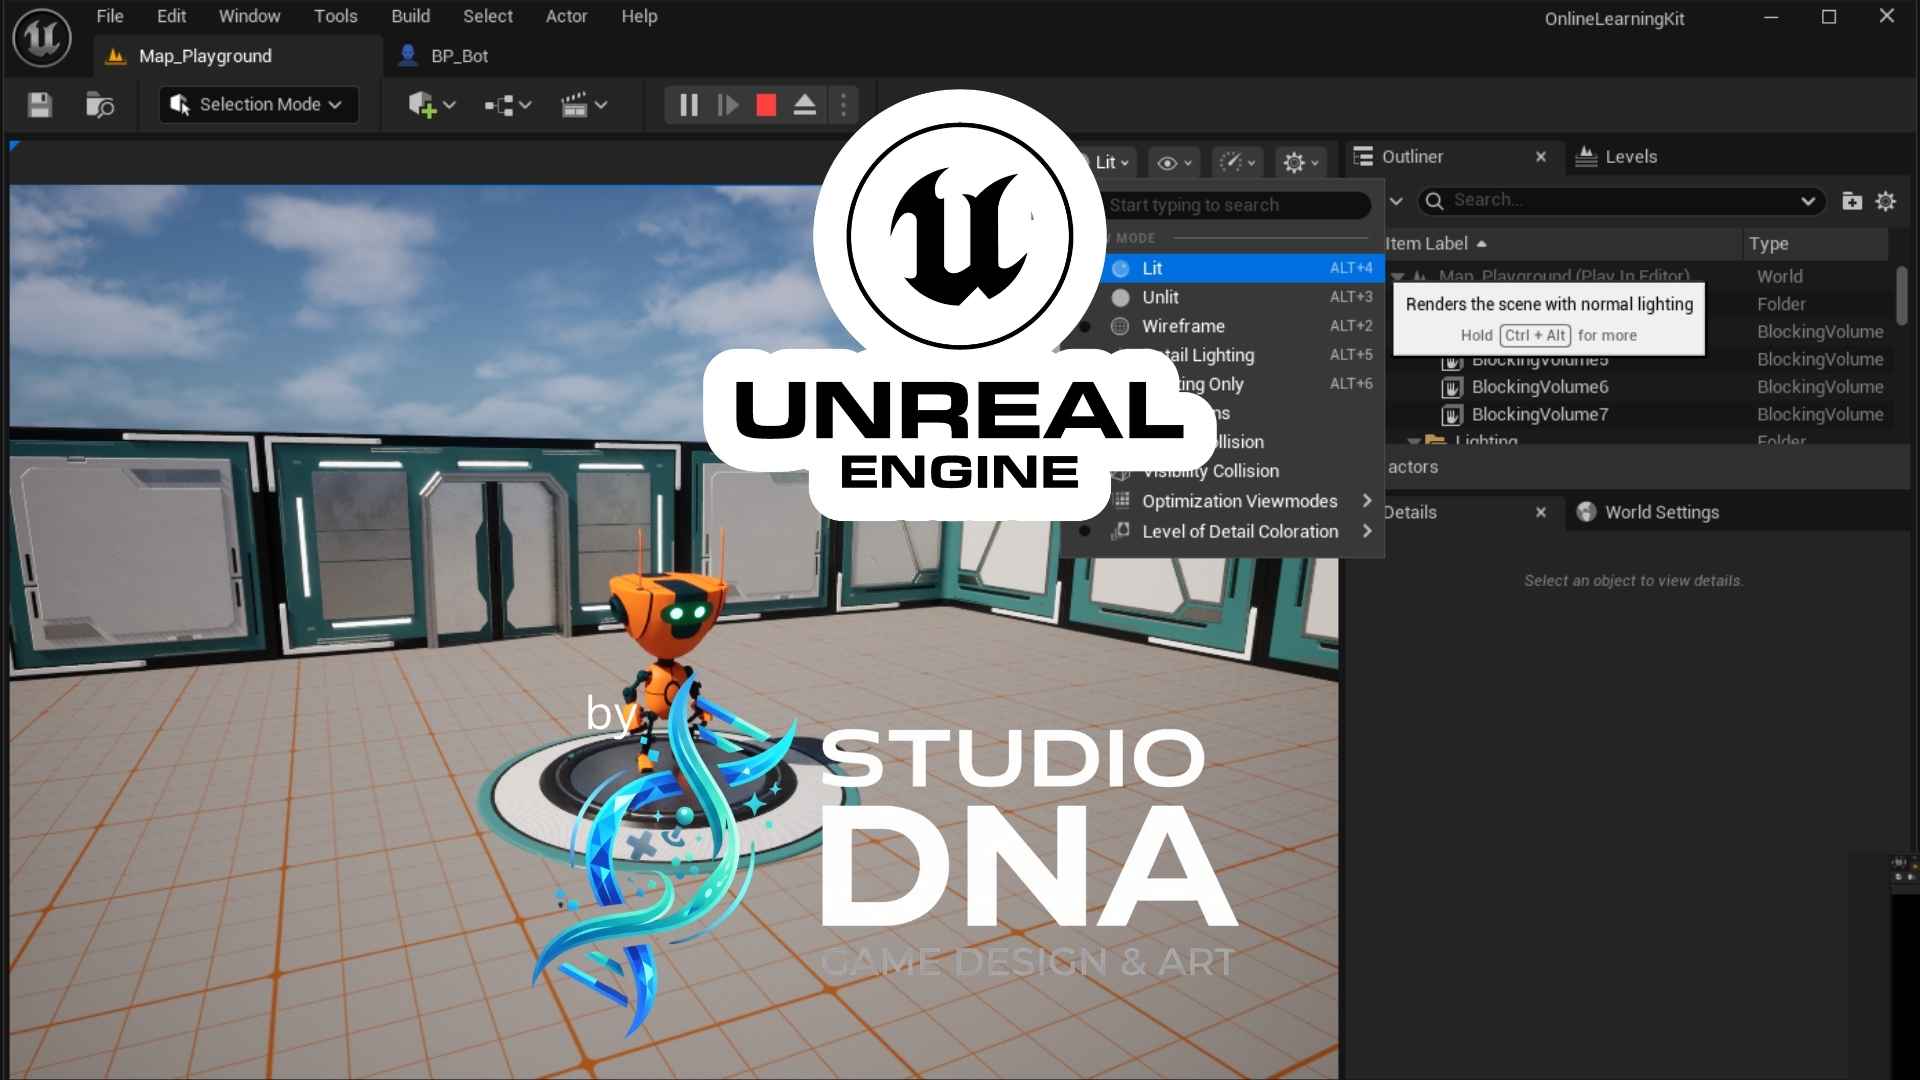Open the Add Actor quick-add menu

pos(432,105)
